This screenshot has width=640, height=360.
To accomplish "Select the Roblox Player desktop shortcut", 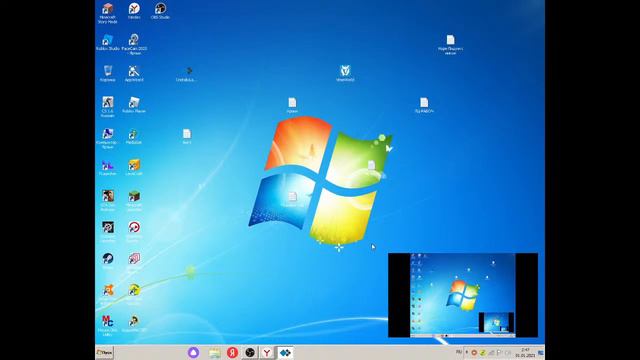I will (134, 105).
